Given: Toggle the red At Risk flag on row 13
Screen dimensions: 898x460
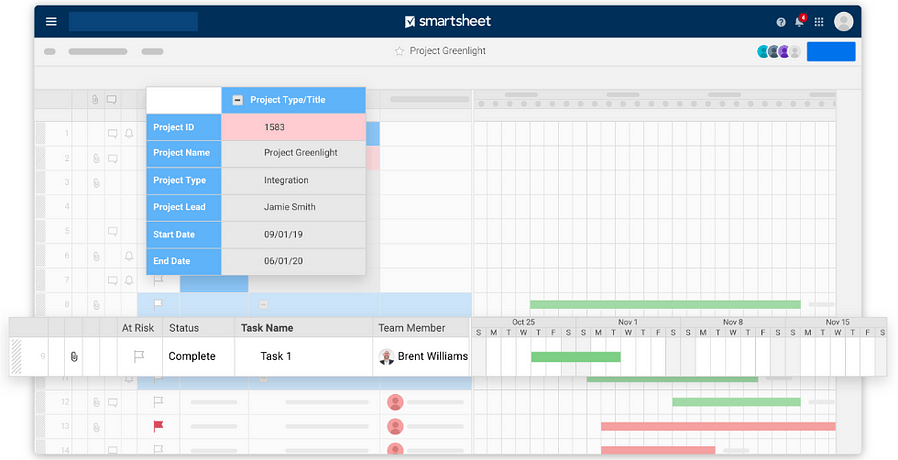Looking at the screenshot, I should tap(158, 426).
